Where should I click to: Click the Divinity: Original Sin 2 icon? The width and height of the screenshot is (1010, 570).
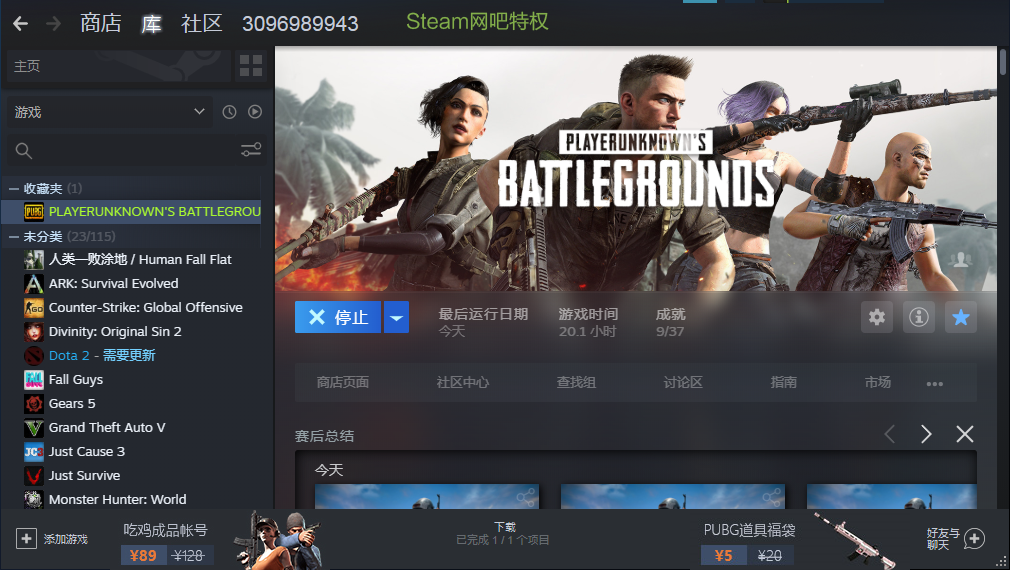coord(33,332)
